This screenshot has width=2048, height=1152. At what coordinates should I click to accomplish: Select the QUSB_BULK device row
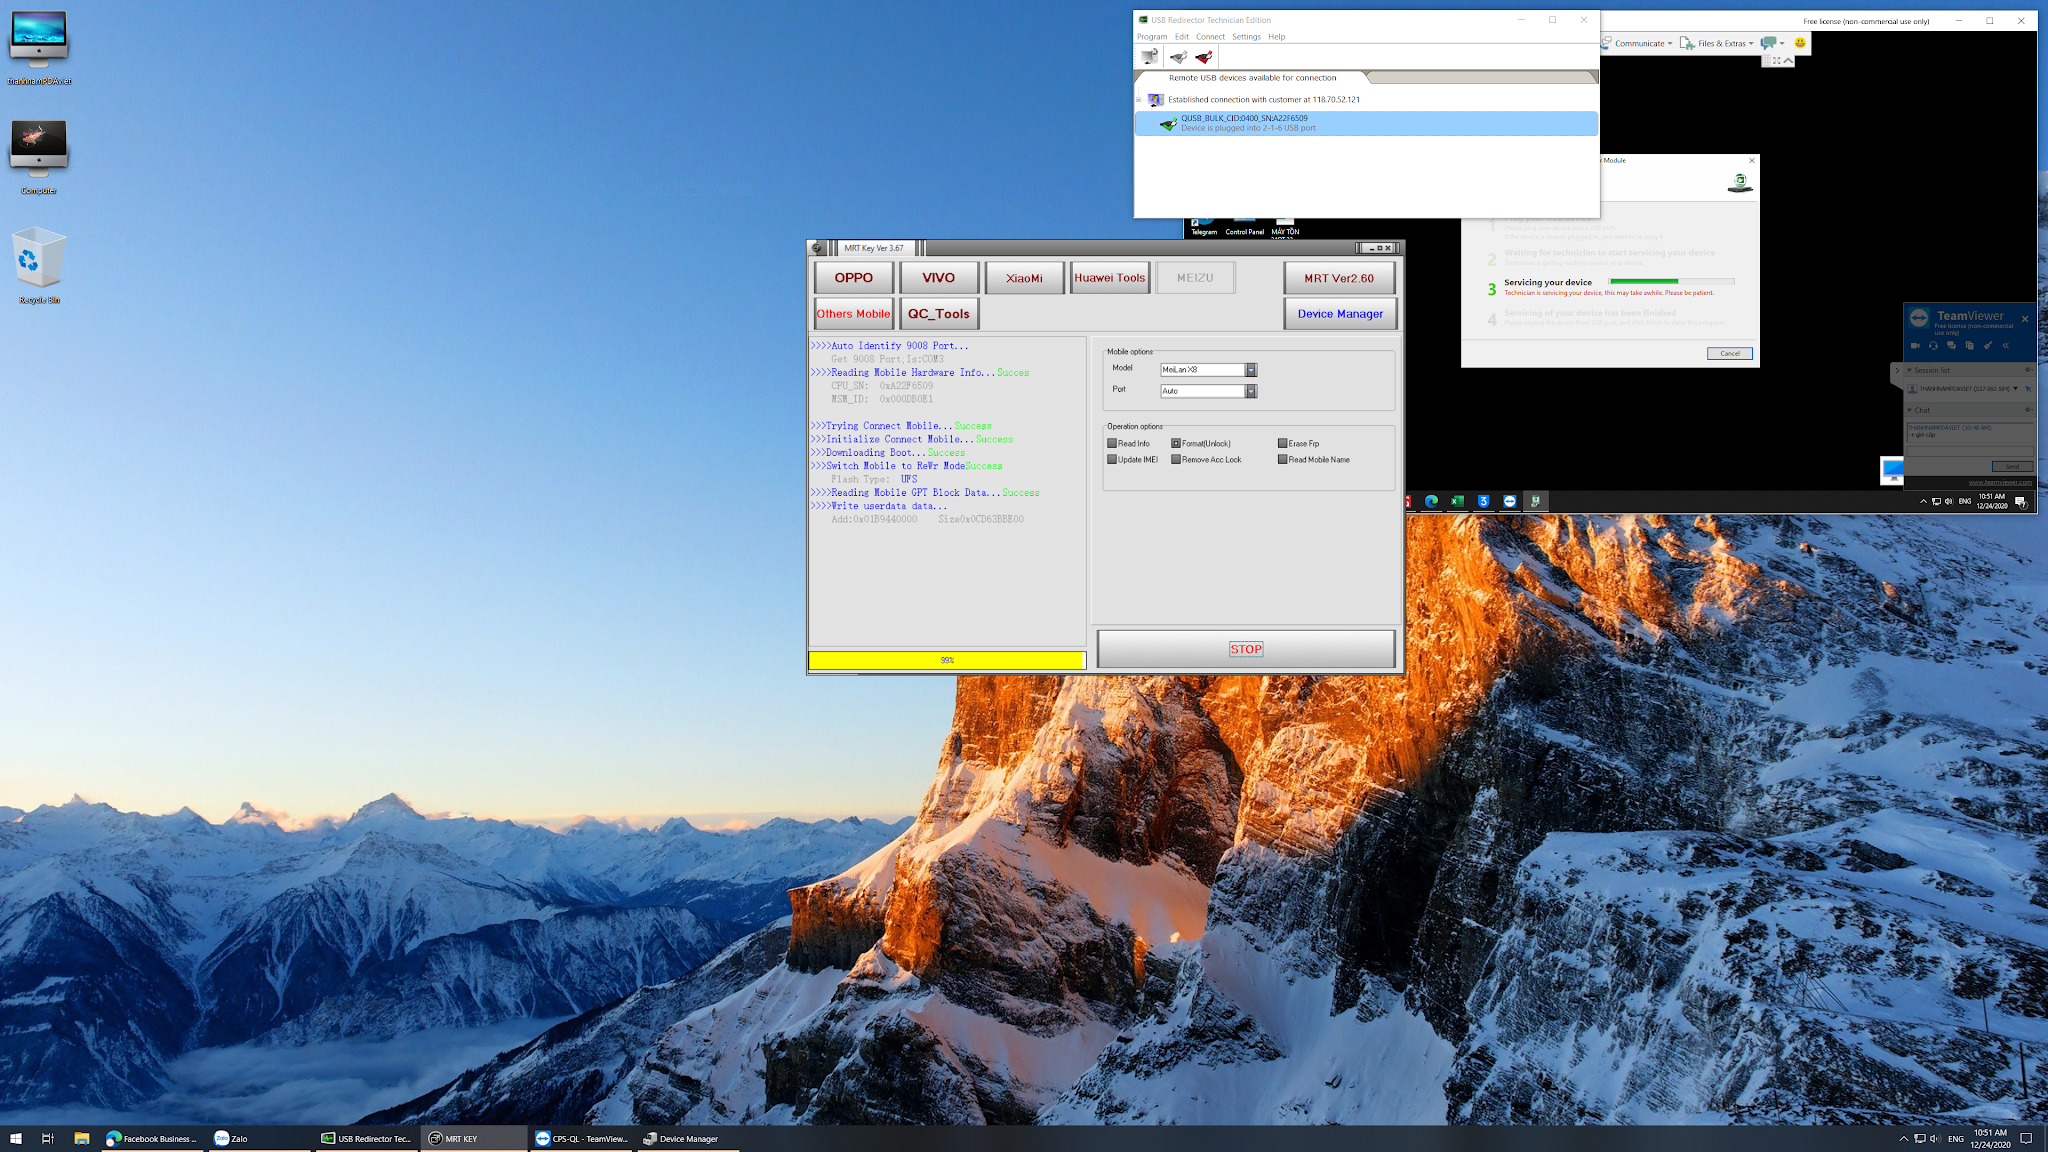(1366, 123)
